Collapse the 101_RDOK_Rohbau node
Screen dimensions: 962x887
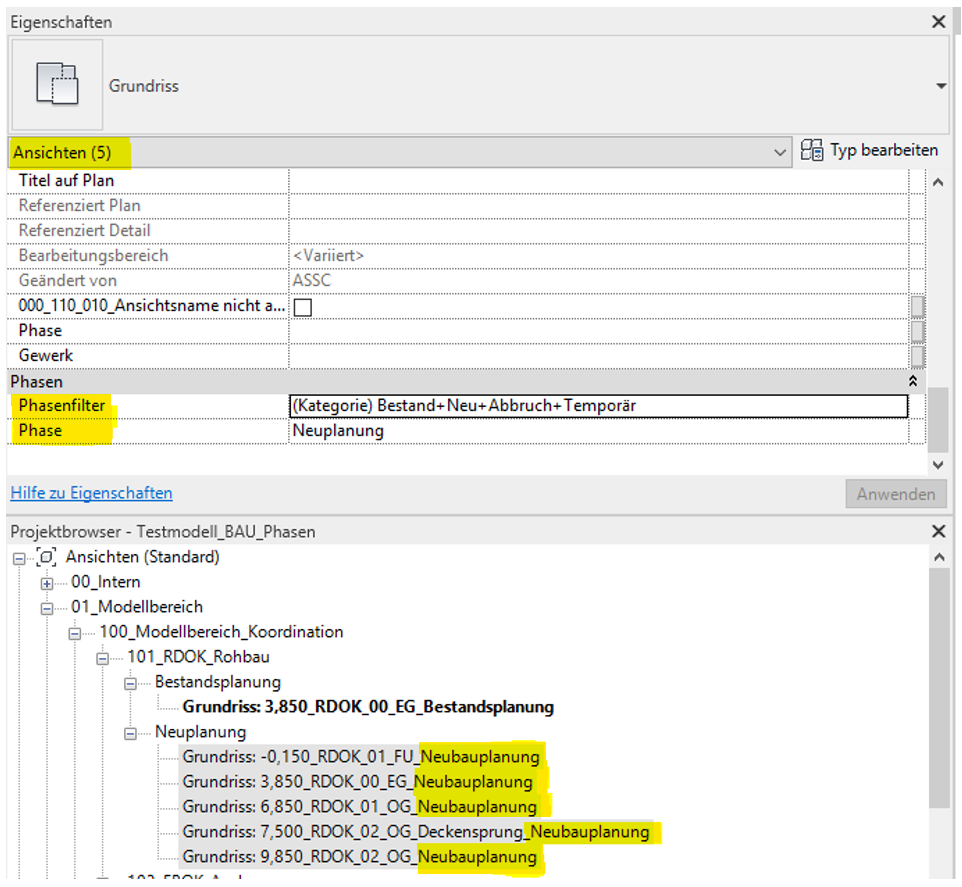click(x=102, y=657)
